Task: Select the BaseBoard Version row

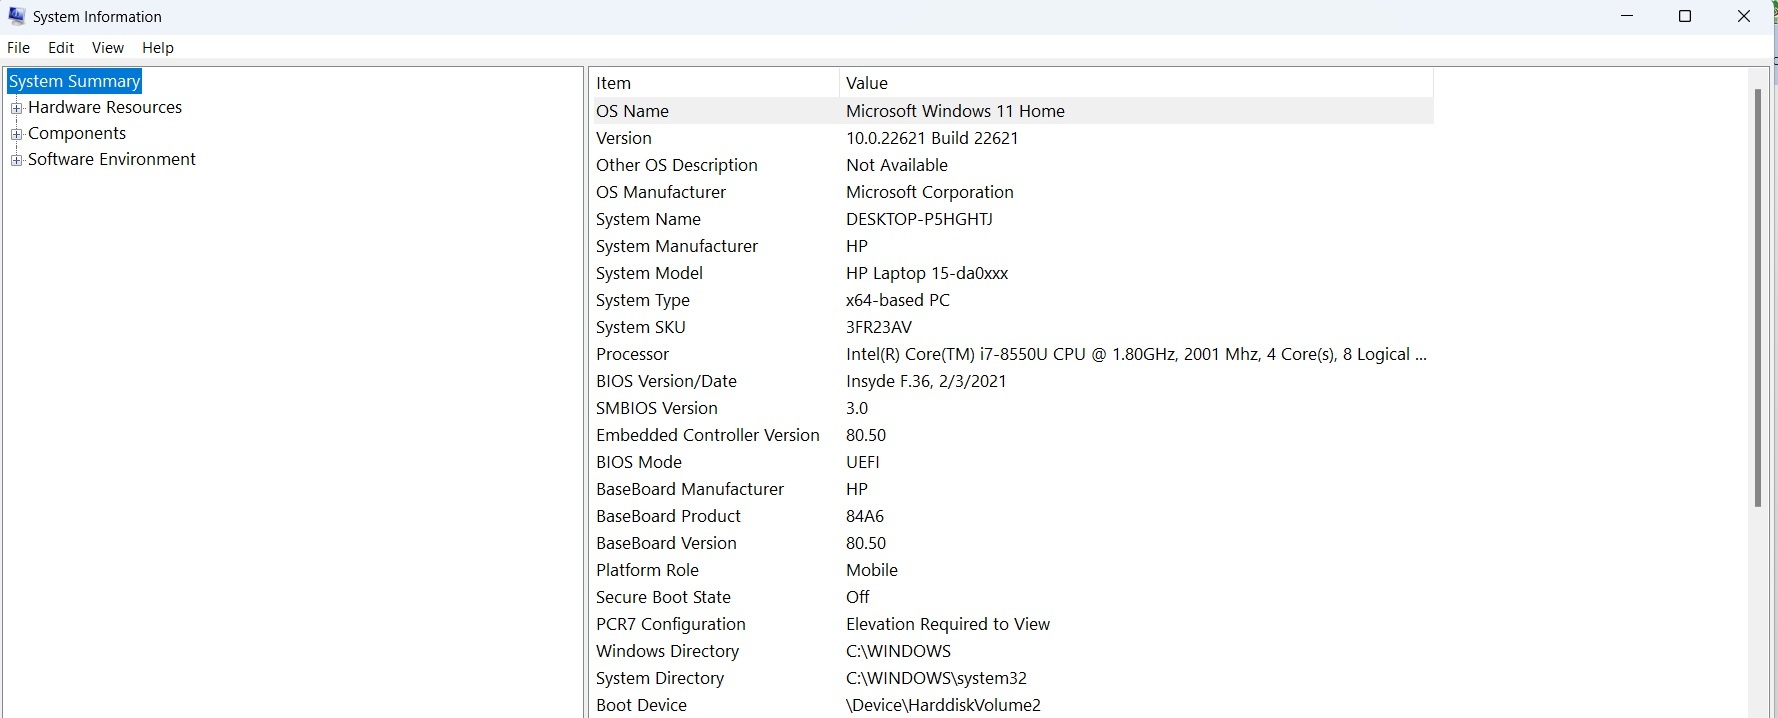Action: (x=1011, y=543)
